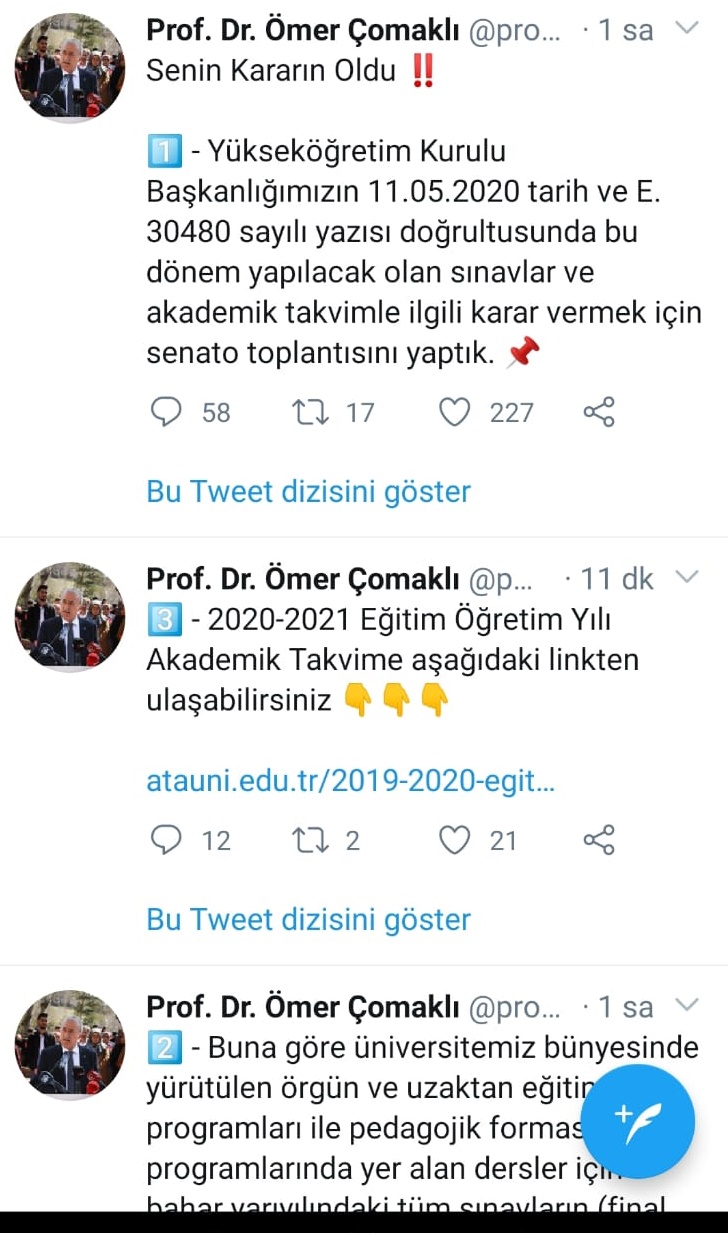728x1233 pixels.
Task: Reply to the 'Senin Kararın Oldu' tweet
Action: click(x=166, y=412)
